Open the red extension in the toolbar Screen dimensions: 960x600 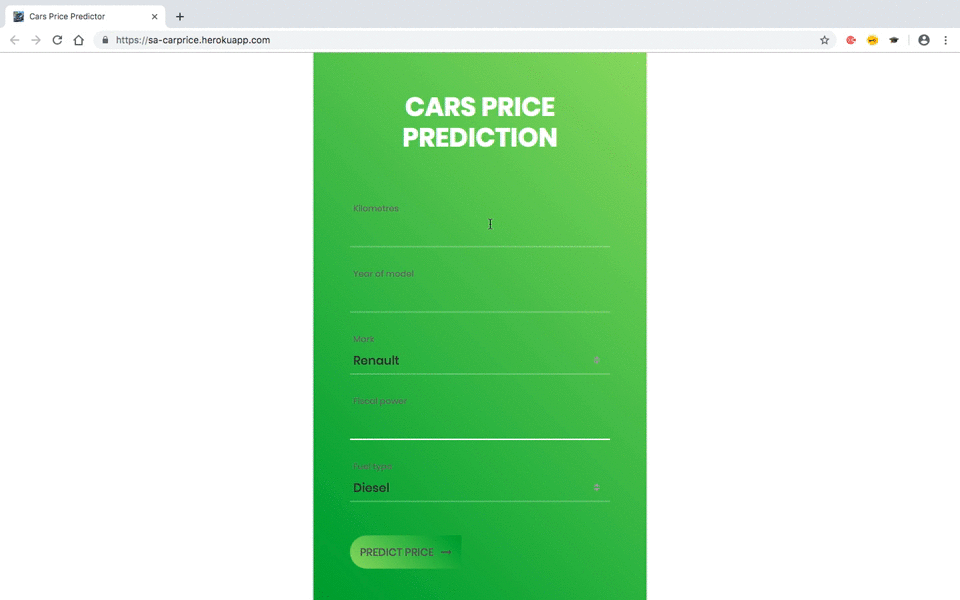850,40
